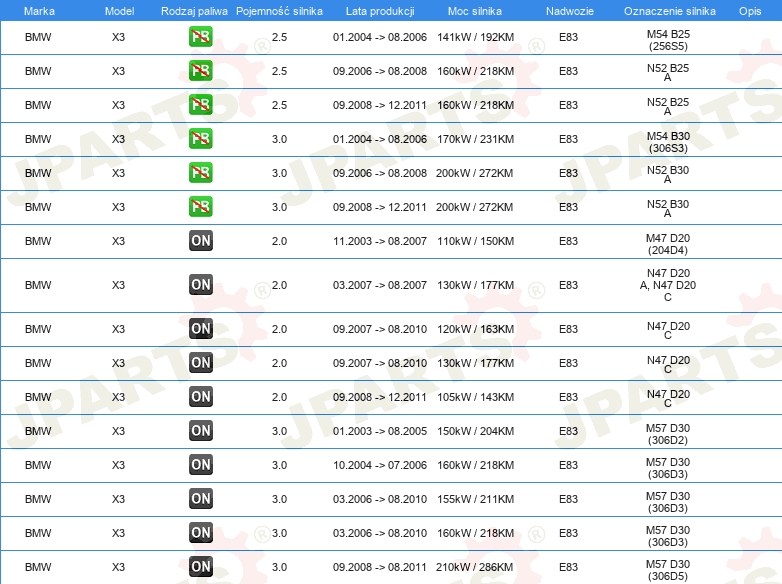Select the 120kW / 163KM power cell

click(475, 329)
